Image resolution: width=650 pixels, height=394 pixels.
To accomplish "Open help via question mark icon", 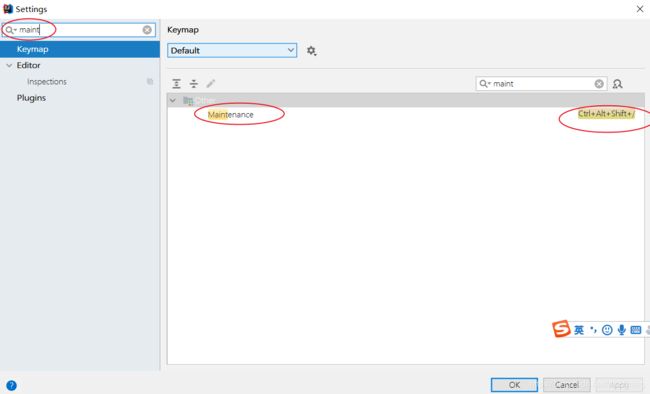I will (11, 385).
